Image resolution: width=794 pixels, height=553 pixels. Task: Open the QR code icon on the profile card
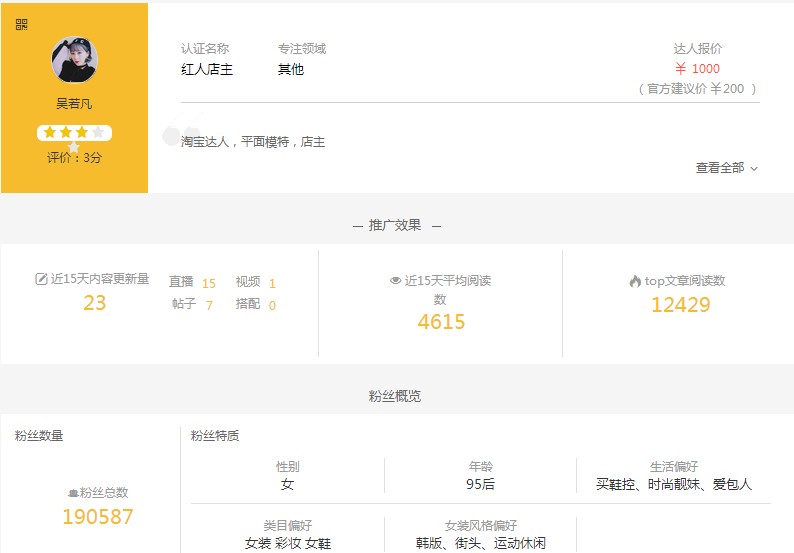click(x=21, y=24)
